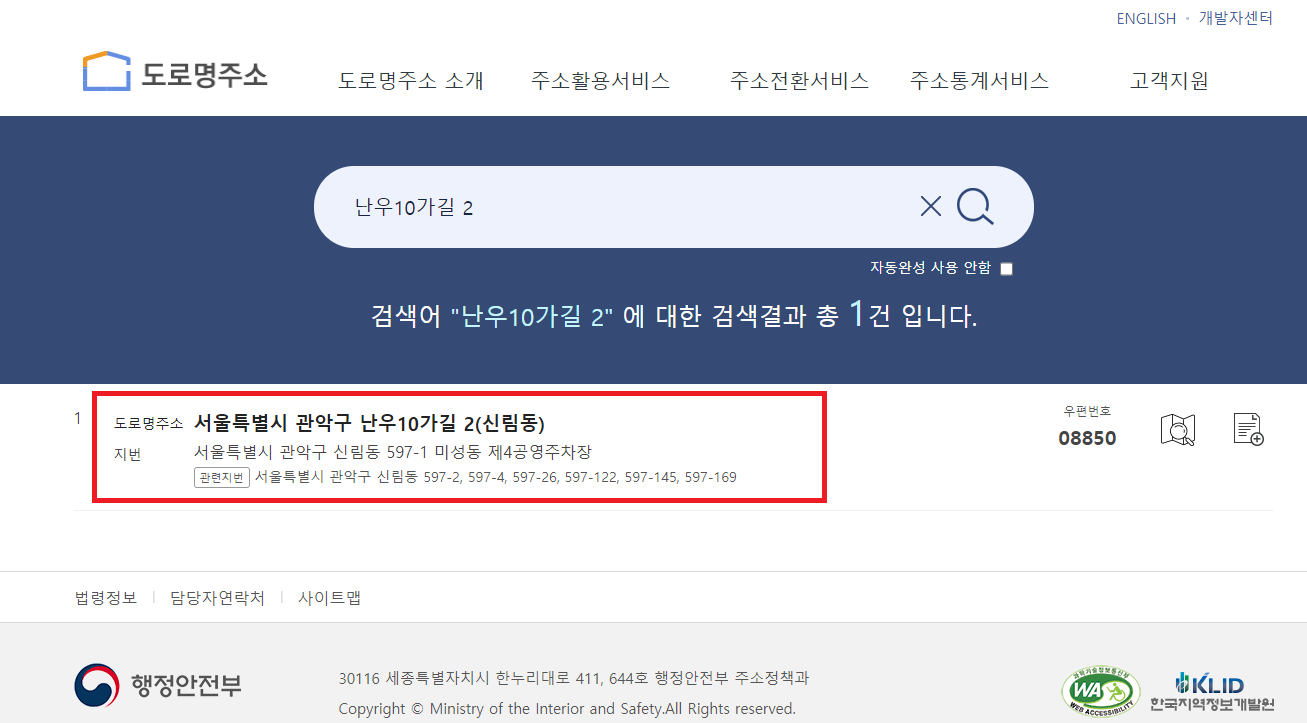Toggle 자동완성 사용 안함 checkbox

pos(1006,268)
